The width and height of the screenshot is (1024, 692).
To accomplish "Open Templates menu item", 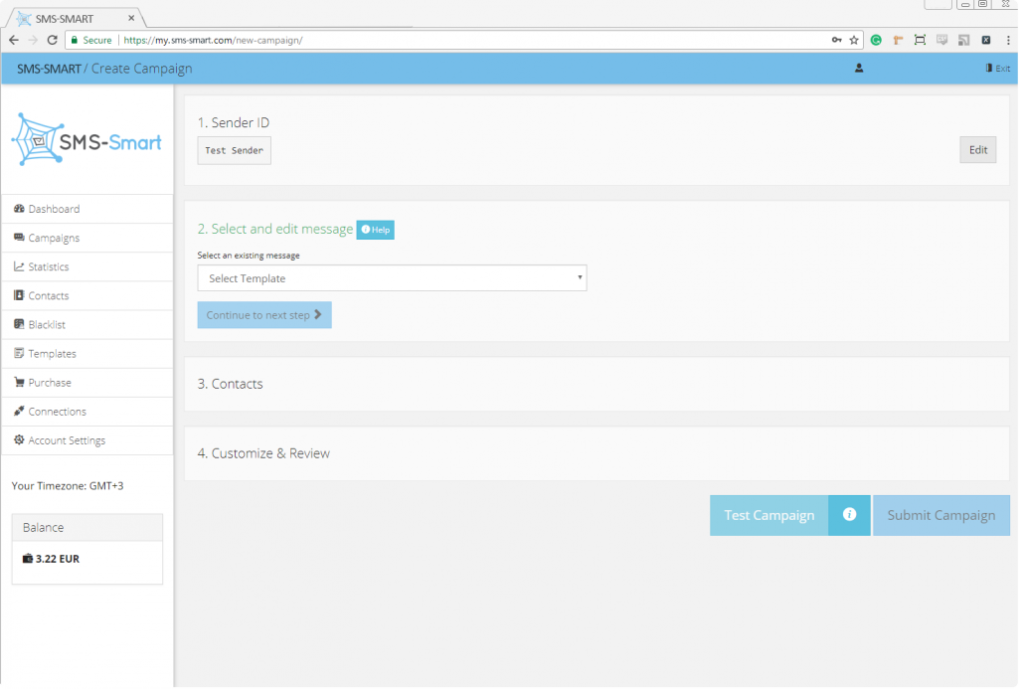I will coord(88,355).
